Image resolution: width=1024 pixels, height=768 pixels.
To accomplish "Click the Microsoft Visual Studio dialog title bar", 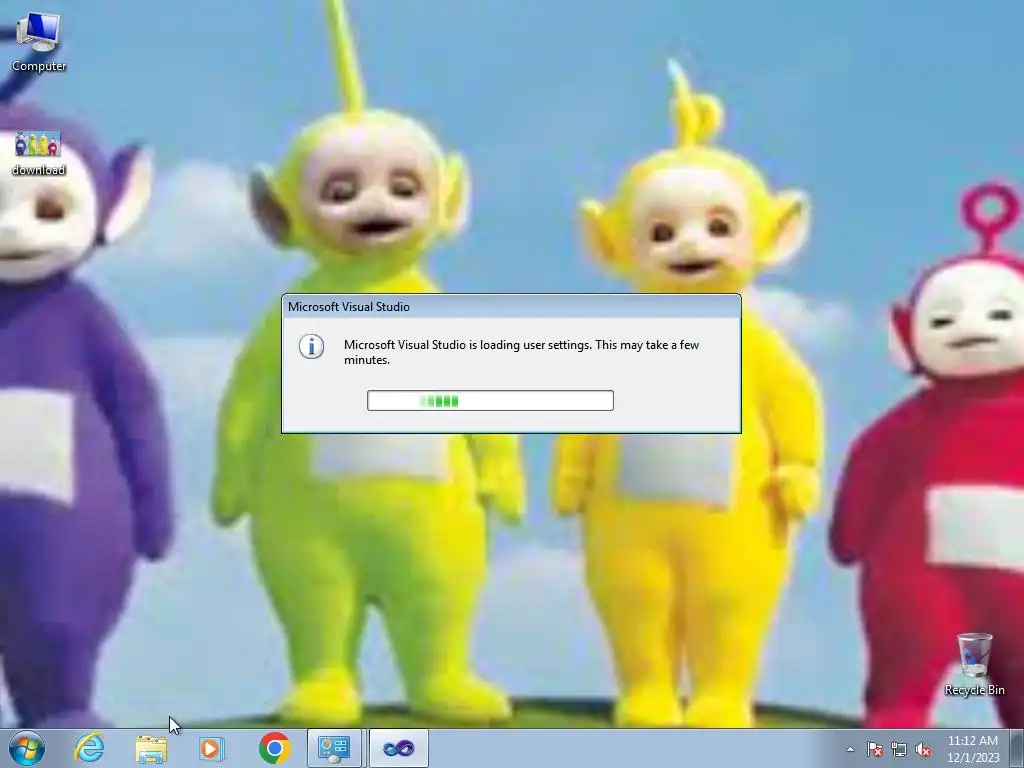I will click(x=511, y=306).
